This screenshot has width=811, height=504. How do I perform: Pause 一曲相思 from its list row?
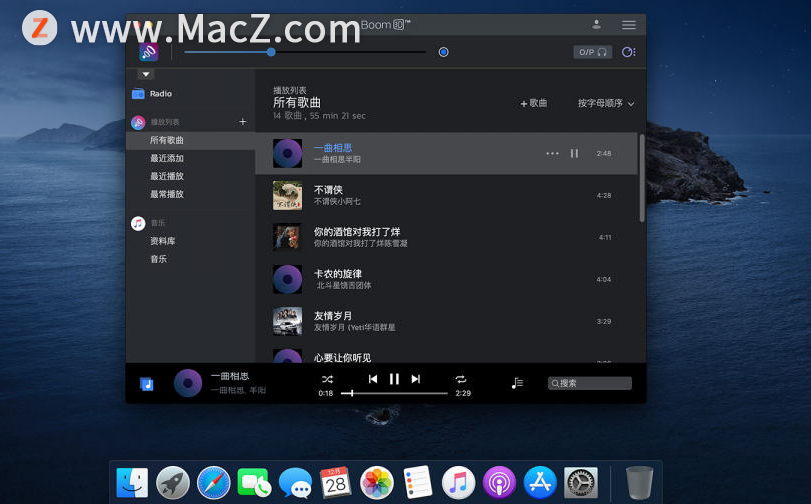click(x=574, y=153)
